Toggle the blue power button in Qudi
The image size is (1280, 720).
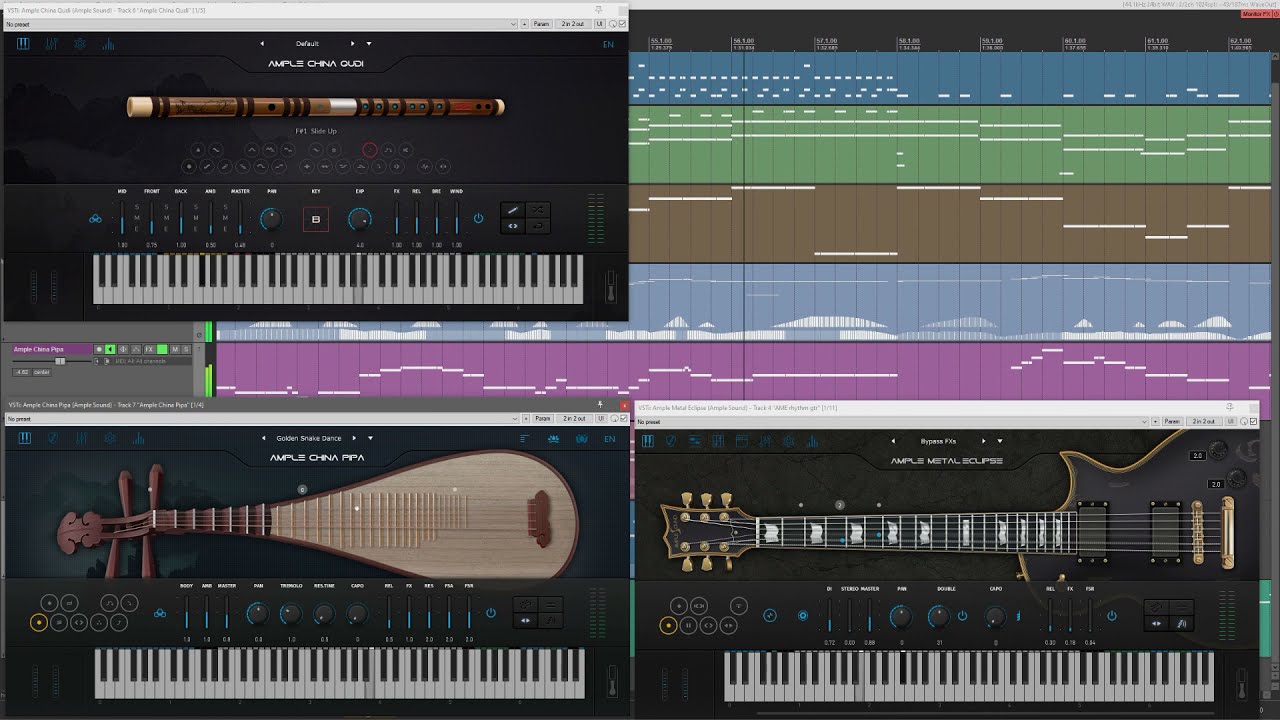tap(478, 218)
